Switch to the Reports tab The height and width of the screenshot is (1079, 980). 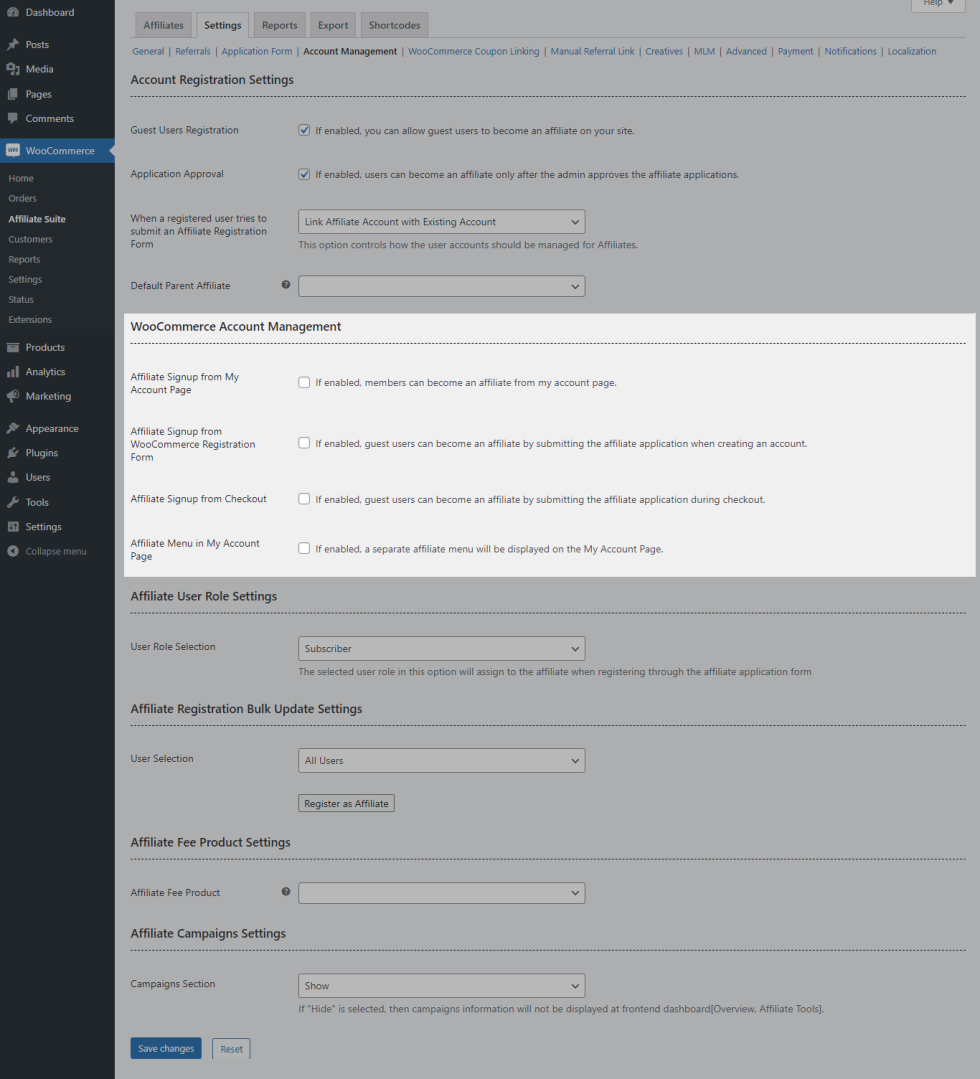click(x=280, y=25)
